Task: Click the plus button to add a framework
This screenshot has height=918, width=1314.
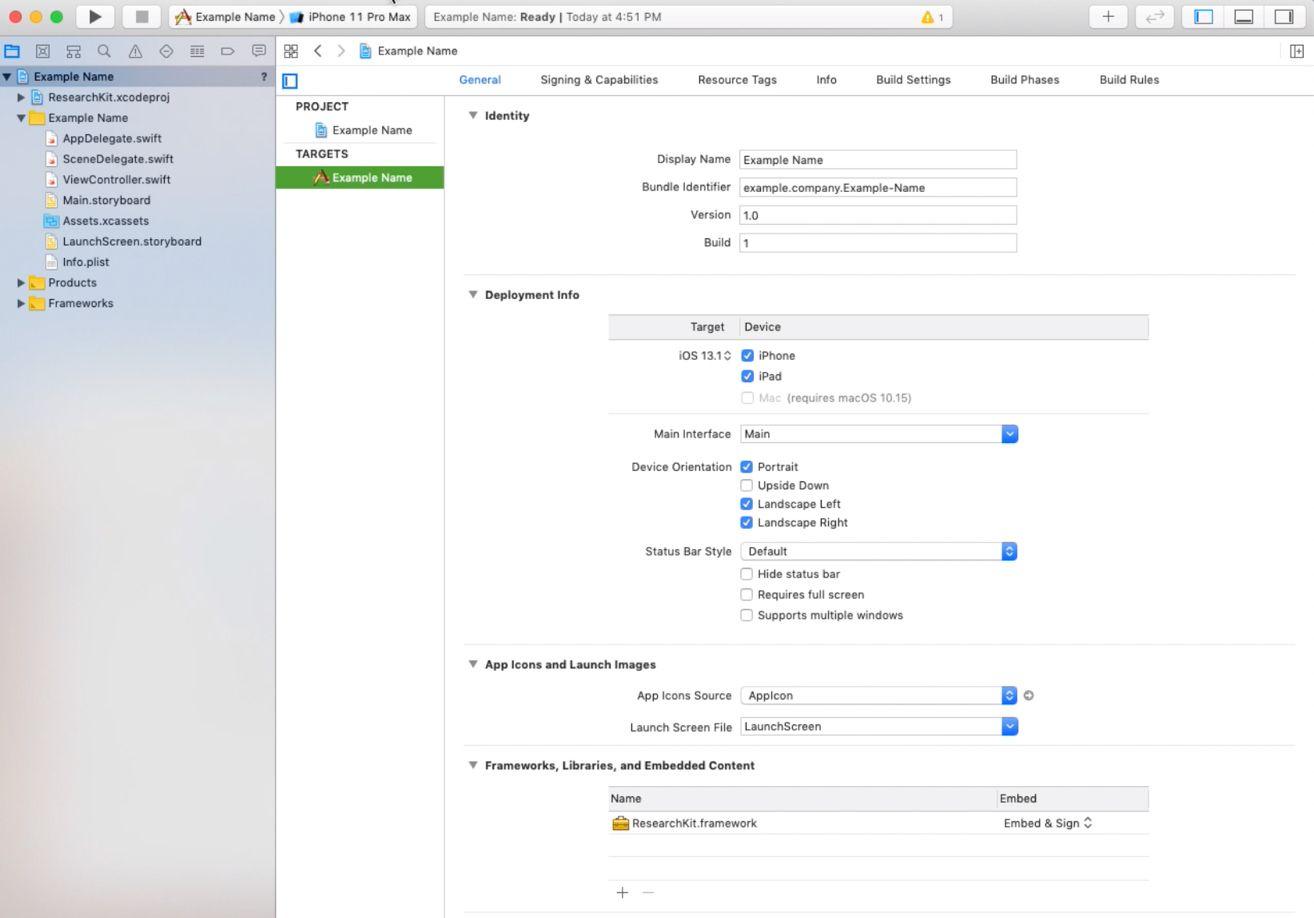Action: pyautogui.click(x=622, y=892)
